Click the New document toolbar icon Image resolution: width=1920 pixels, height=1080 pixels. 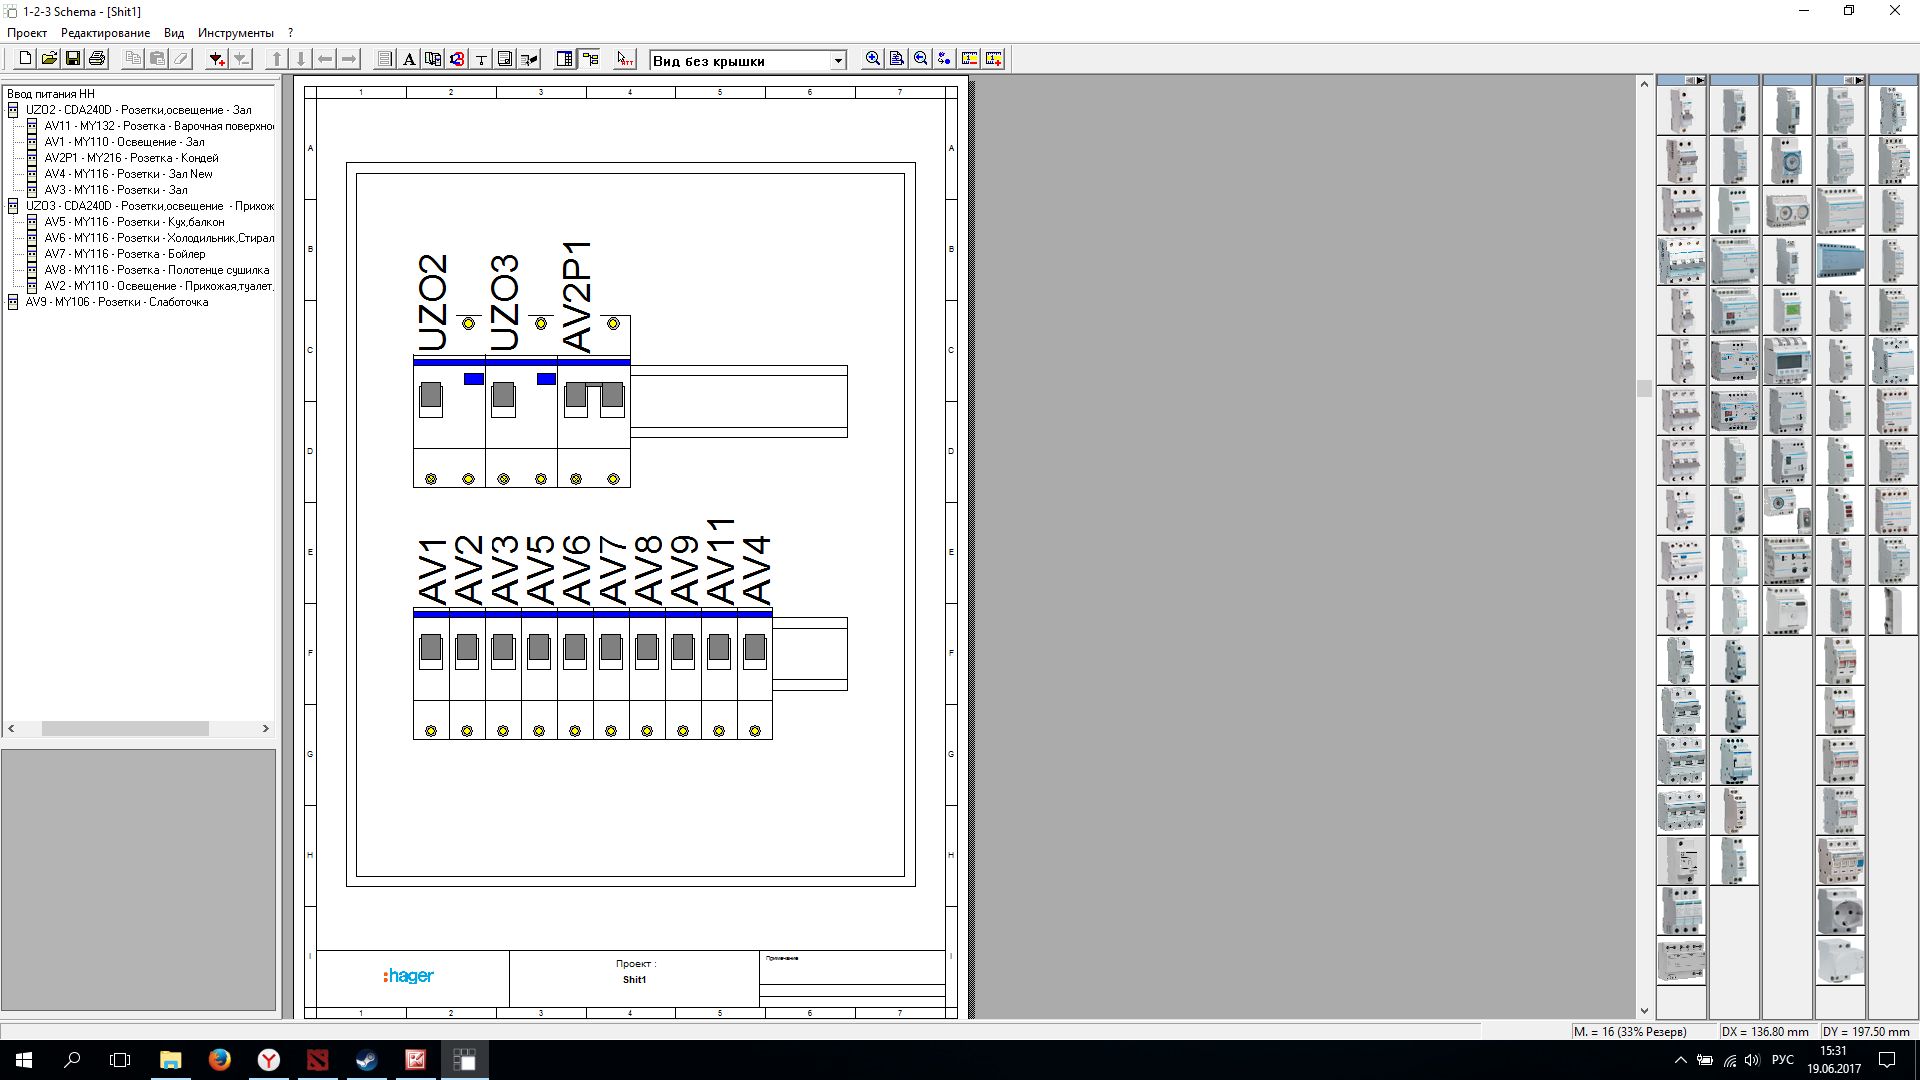coord(25,59)
